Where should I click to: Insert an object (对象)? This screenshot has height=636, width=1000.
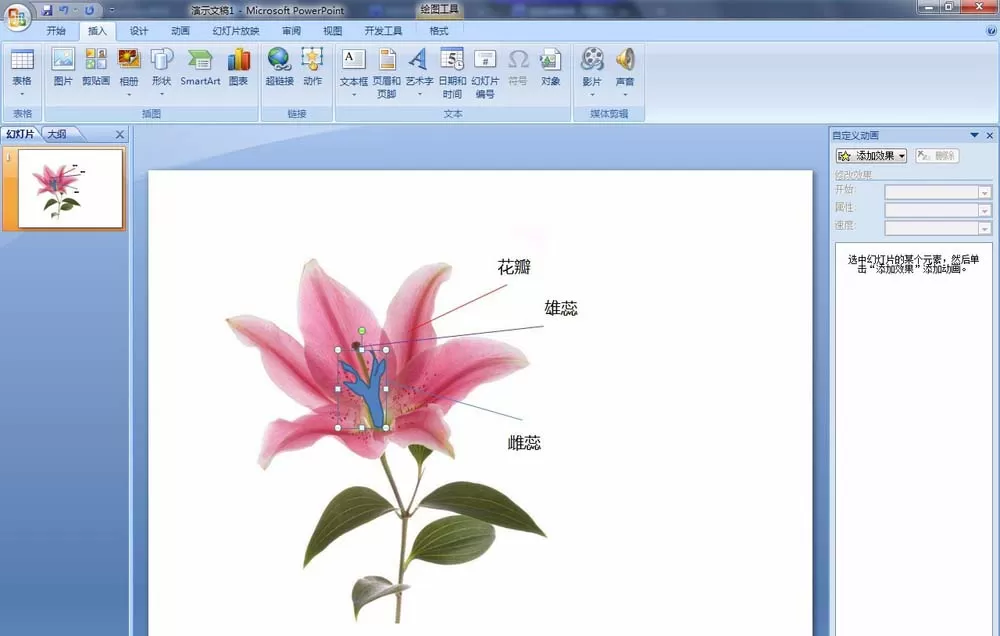click(550, 67)
